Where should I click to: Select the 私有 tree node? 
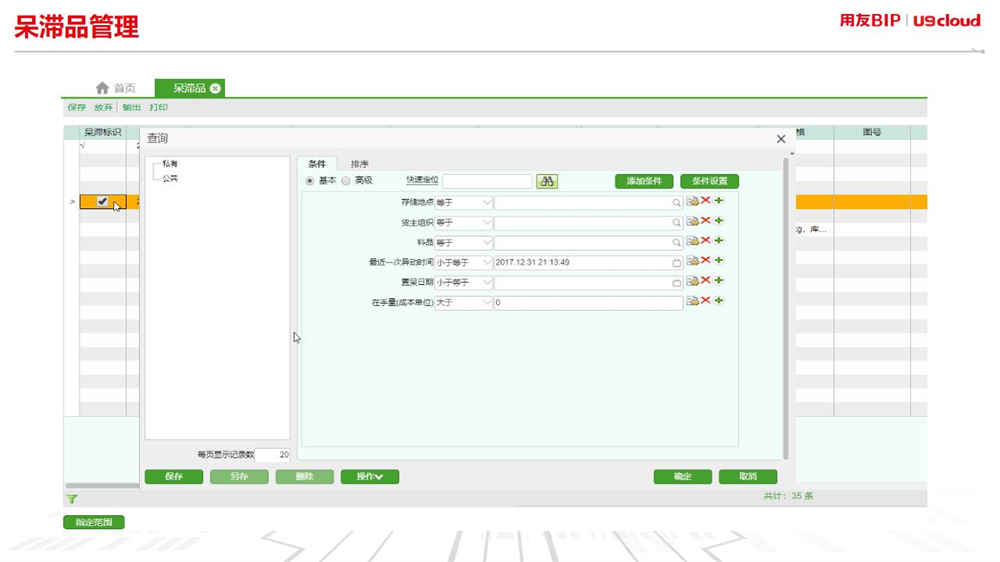pyautogui.click(x=170, y=164)
